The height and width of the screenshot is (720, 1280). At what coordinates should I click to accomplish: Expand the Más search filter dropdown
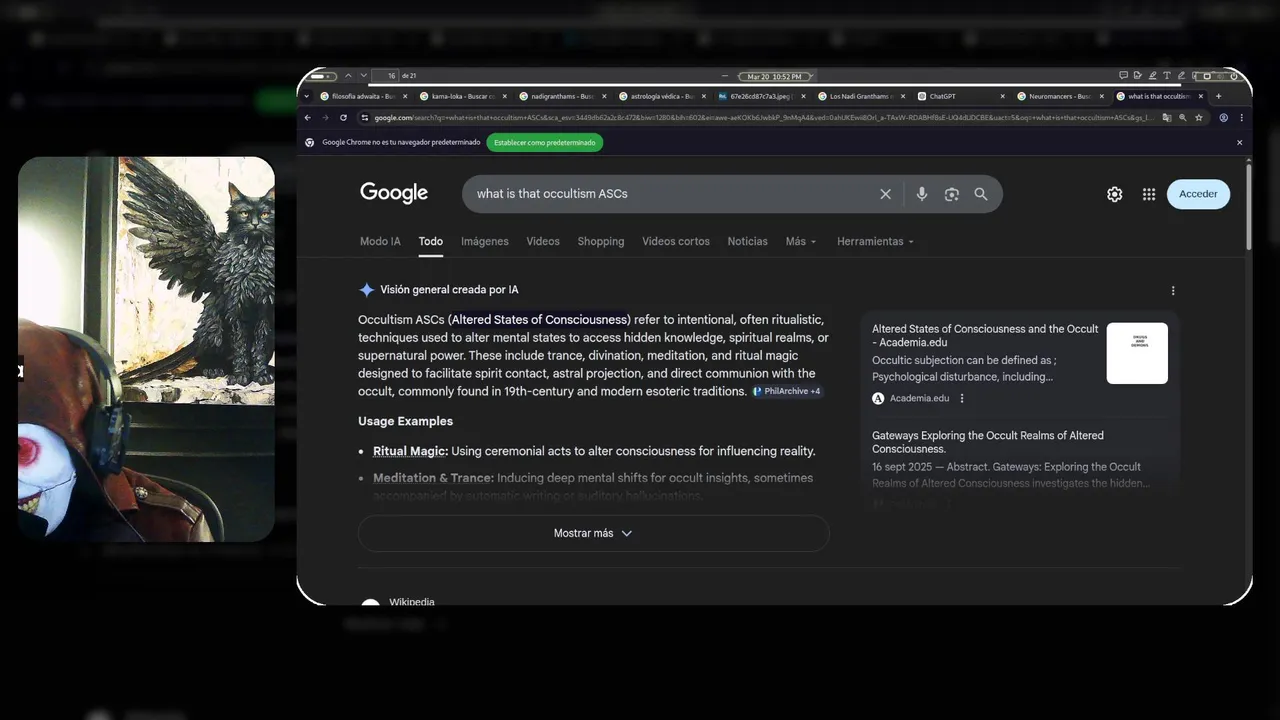point(801,241)
